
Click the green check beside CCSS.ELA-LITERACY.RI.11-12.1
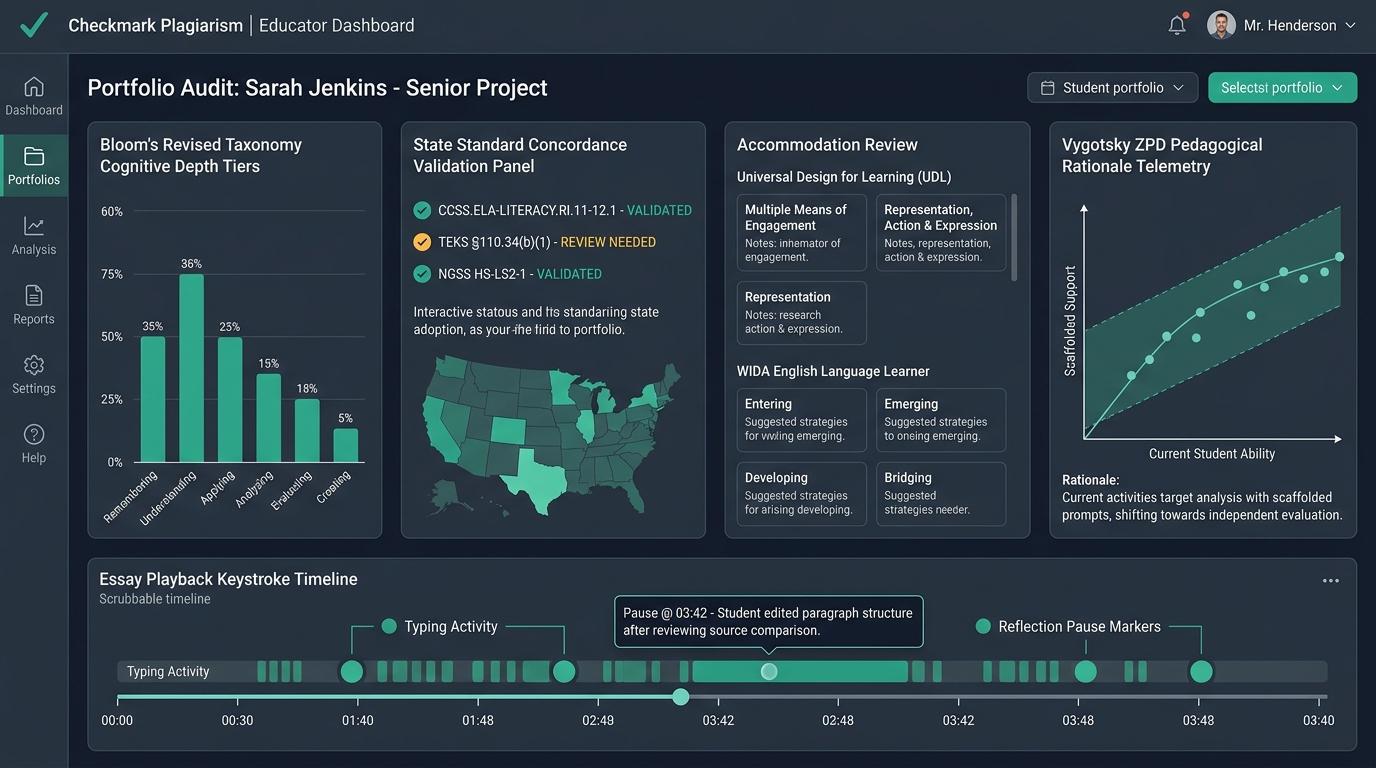[x=422, y=210]
